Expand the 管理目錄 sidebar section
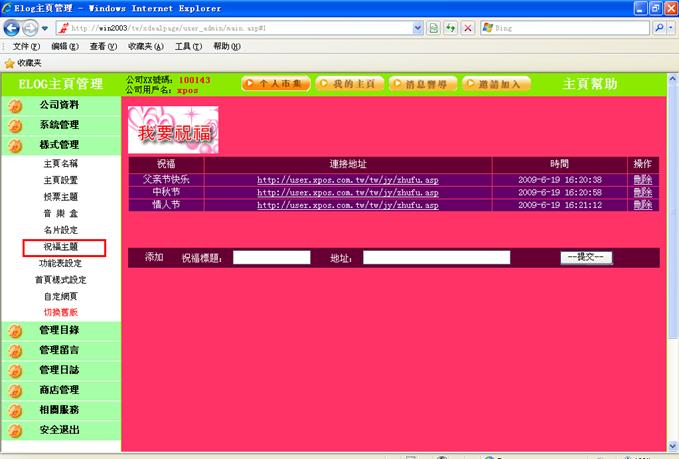The height and width of the screenshot is (459, 679). click(x=59, y=330)
